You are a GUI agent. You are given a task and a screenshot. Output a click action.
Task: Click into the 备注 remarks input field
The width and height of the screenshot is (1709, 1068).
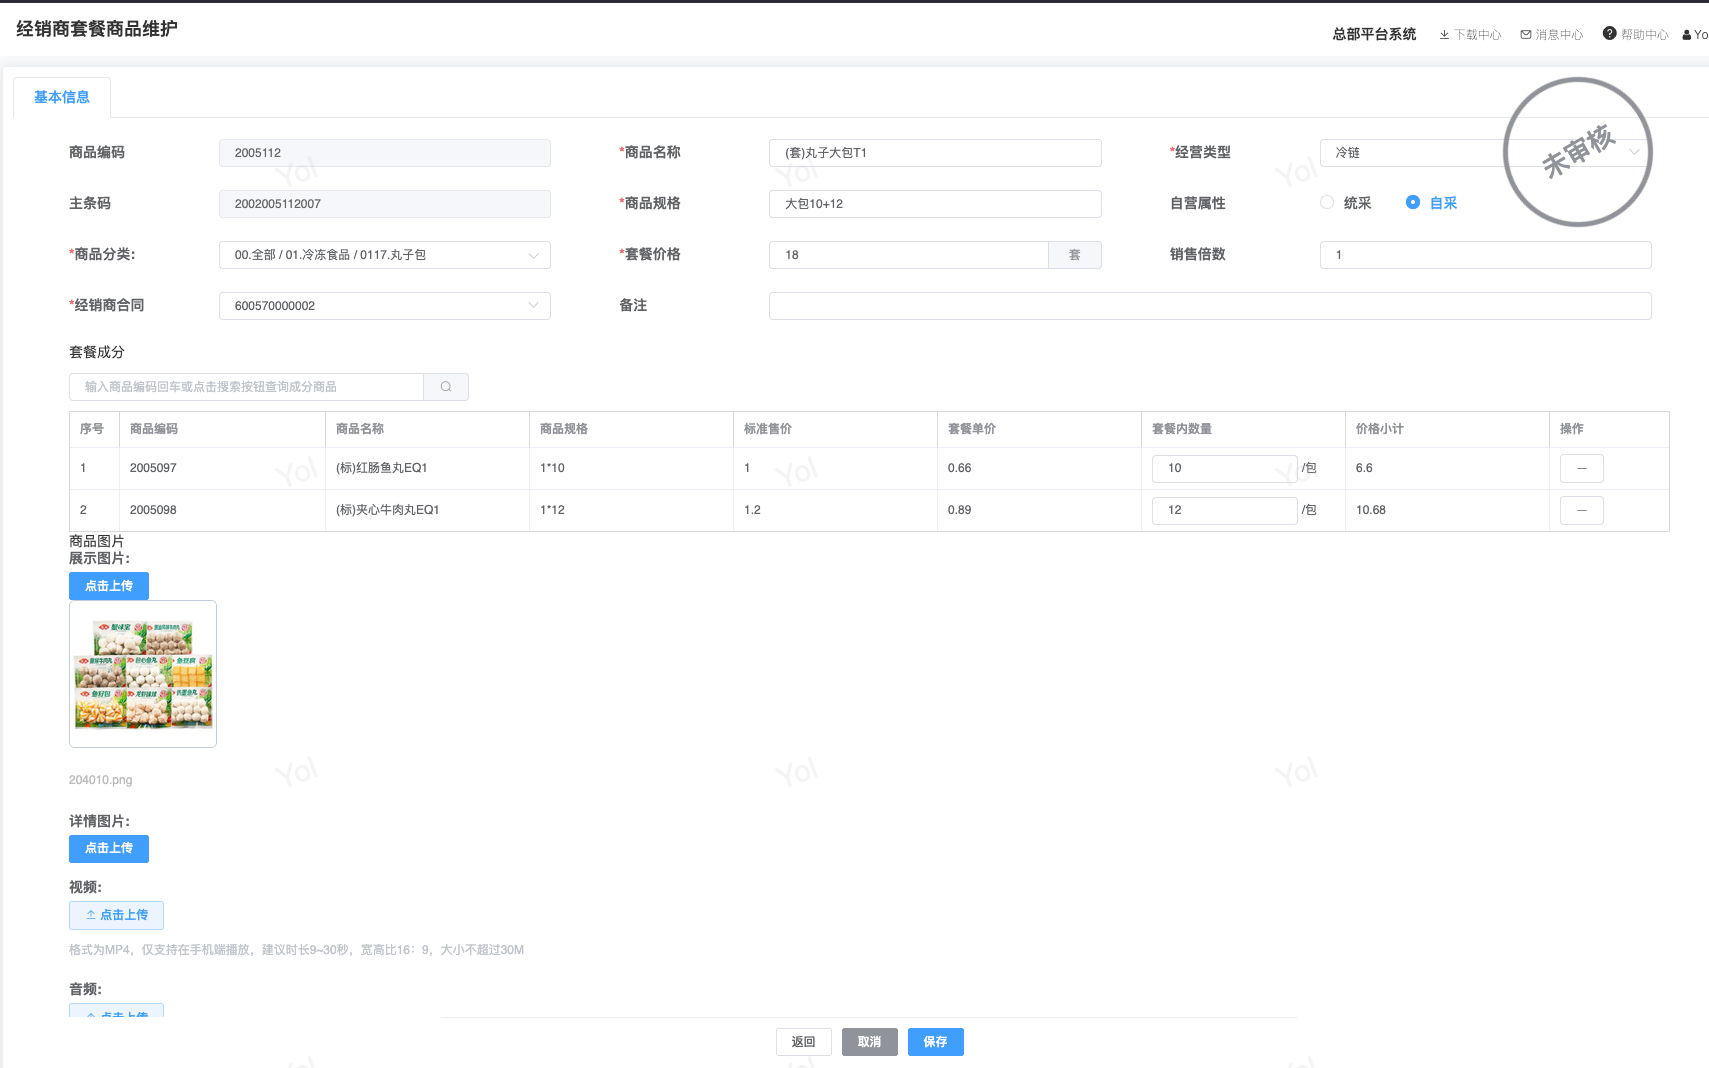point(1209,306)
